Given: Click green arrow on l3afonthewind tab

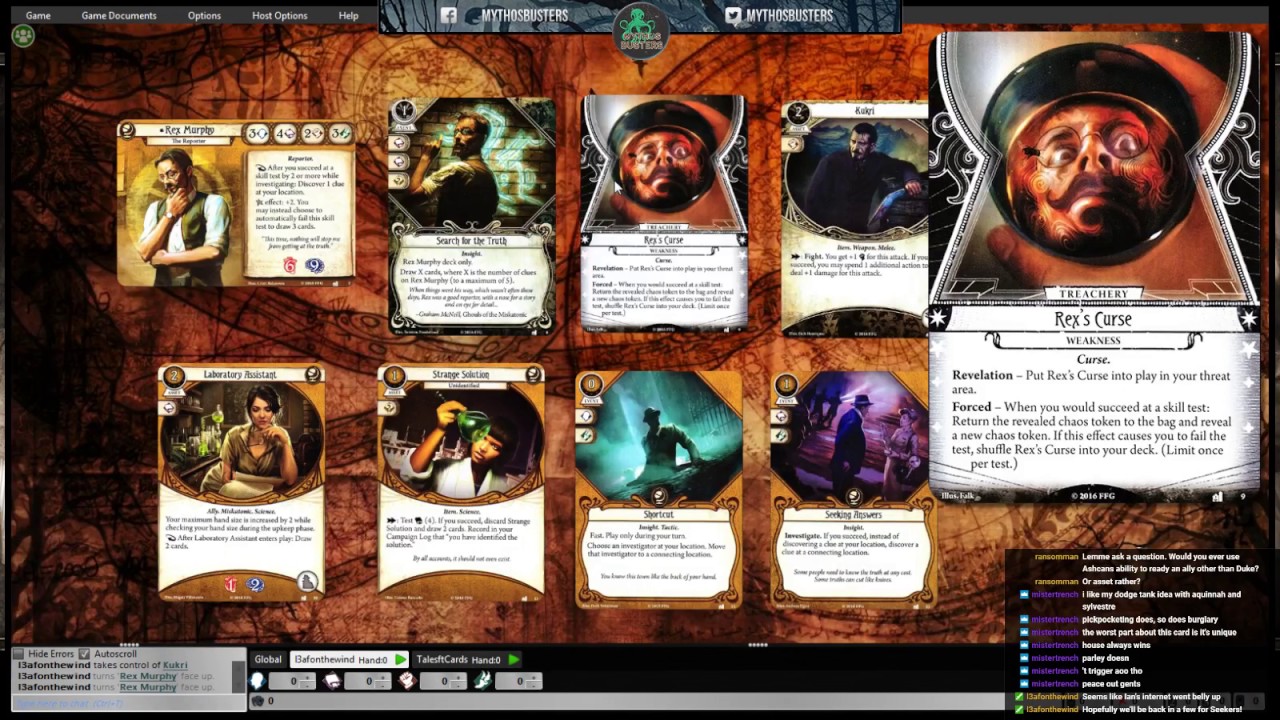Looking at the screenshot, I should point(400,660).
